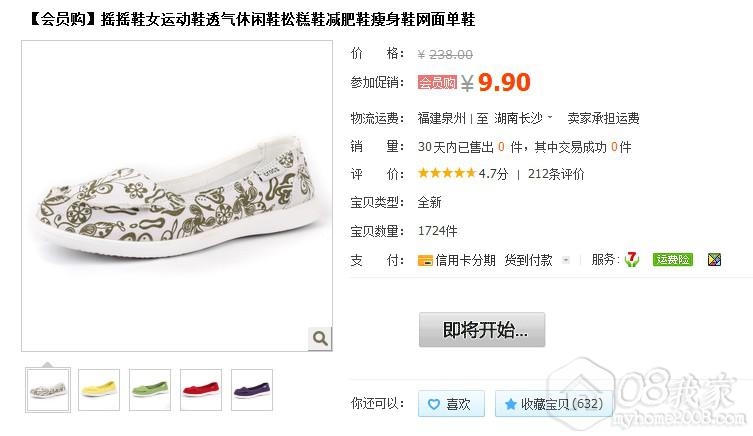This screenshot has width=753, height=436.
Task: Click the heart icon on 喜欢 button
Action: [434, 404]
